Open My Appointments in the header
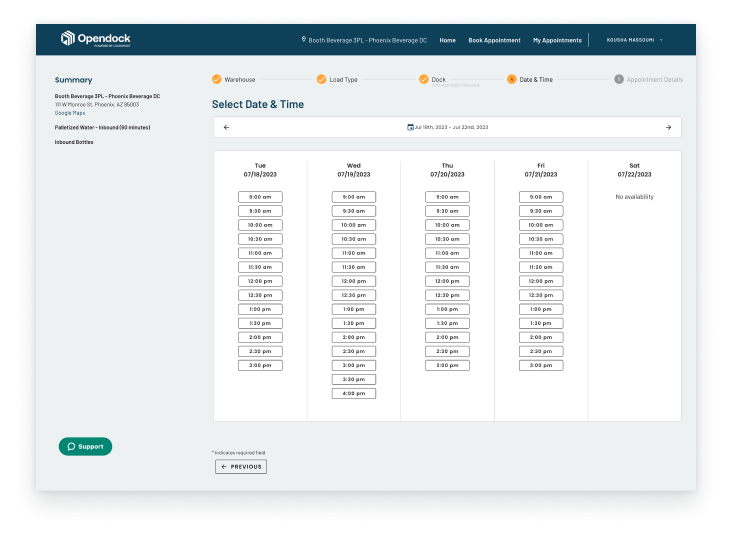 pyautogui.click(x=557, y=41)
